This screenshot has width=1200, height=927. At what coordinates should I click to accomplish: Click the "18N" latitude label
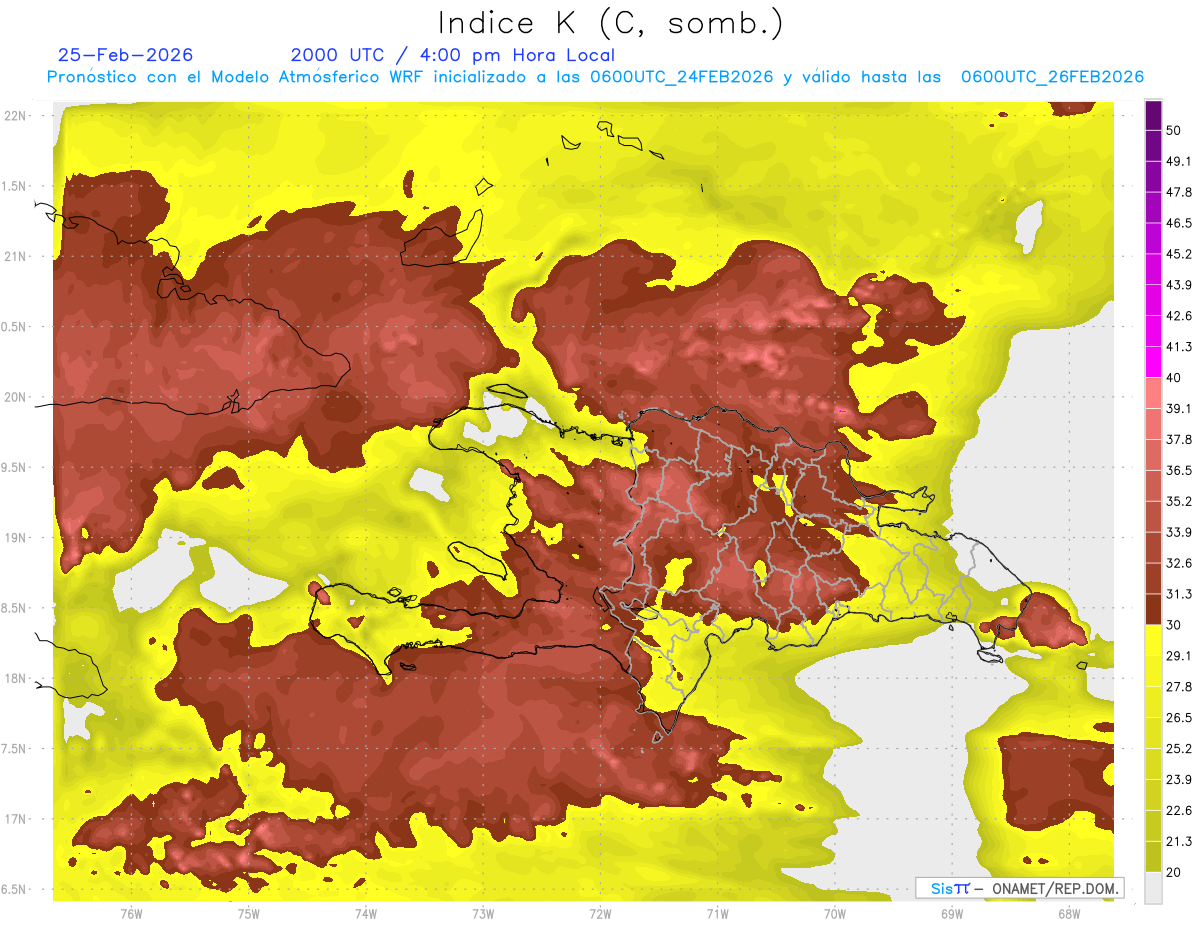[17, 679]
